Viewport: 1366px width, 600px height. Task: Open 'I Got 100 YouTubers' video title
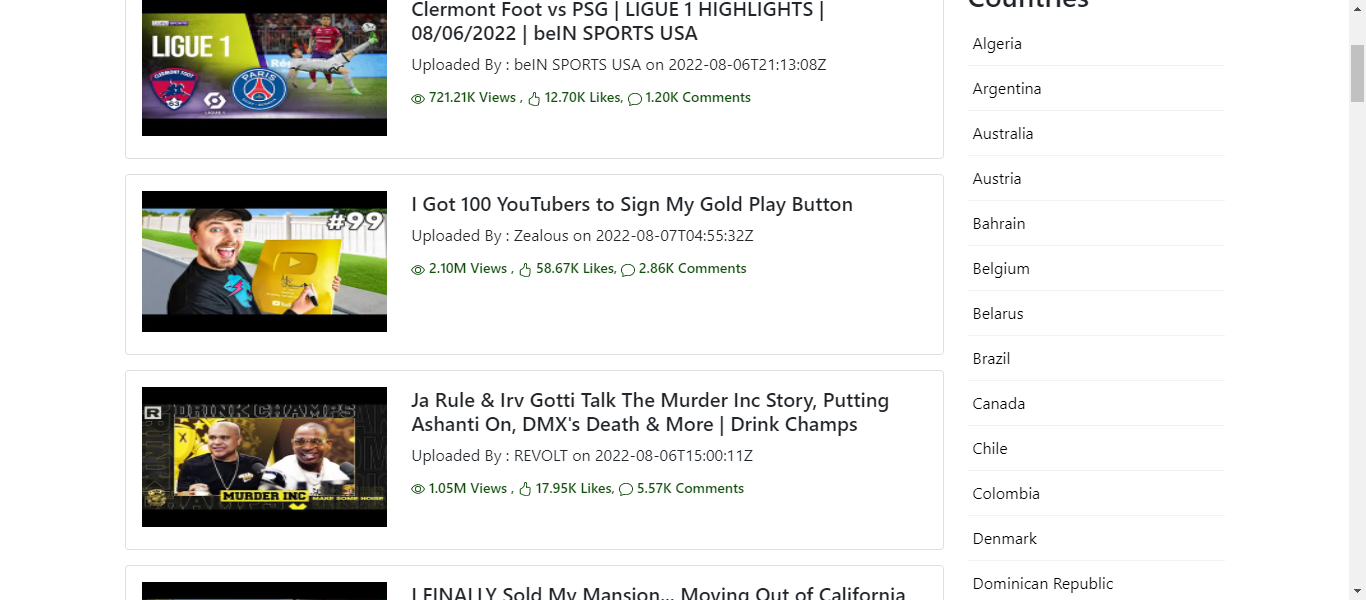click(632, 205)
